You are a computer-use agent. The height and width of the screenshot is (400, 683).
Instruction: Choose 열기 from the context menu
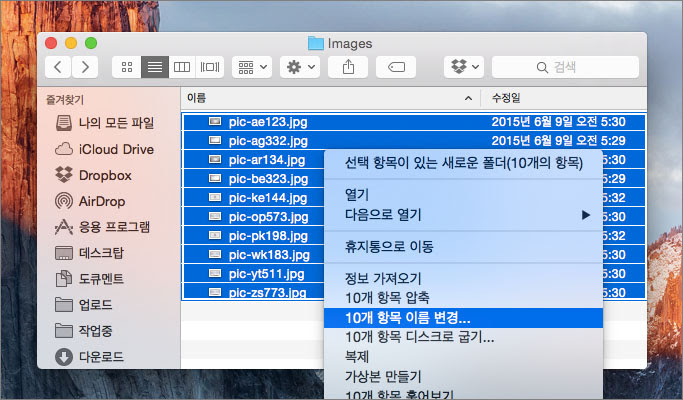(463, 194)
